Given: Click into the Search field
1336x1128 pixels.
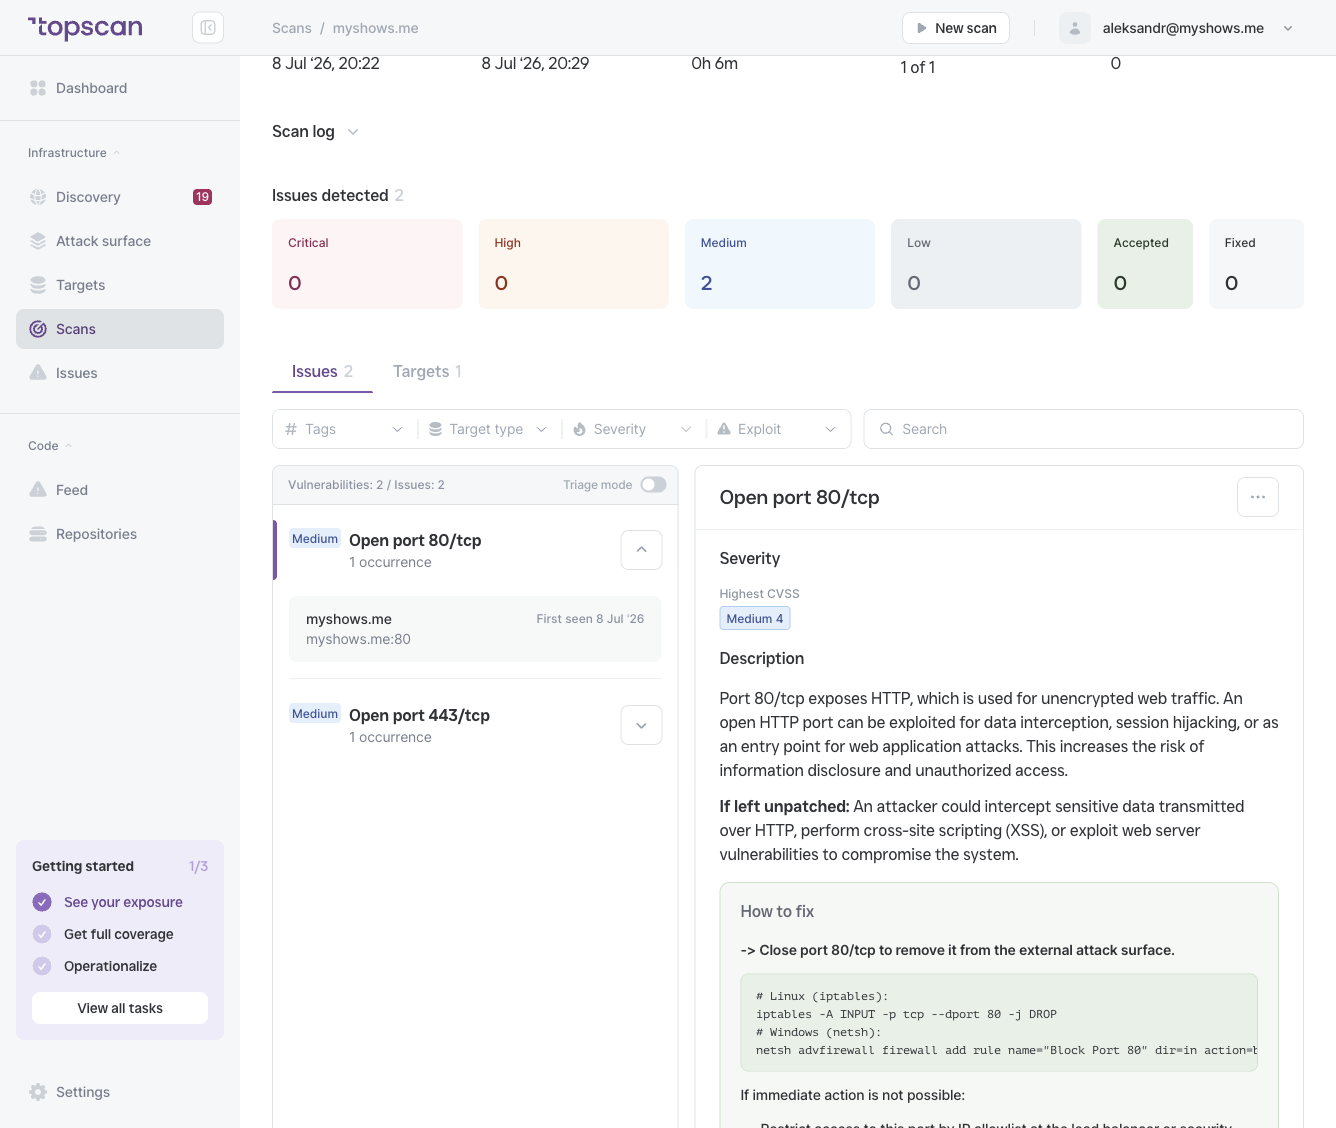Looking at the screenshot, I should point(1084,429).
